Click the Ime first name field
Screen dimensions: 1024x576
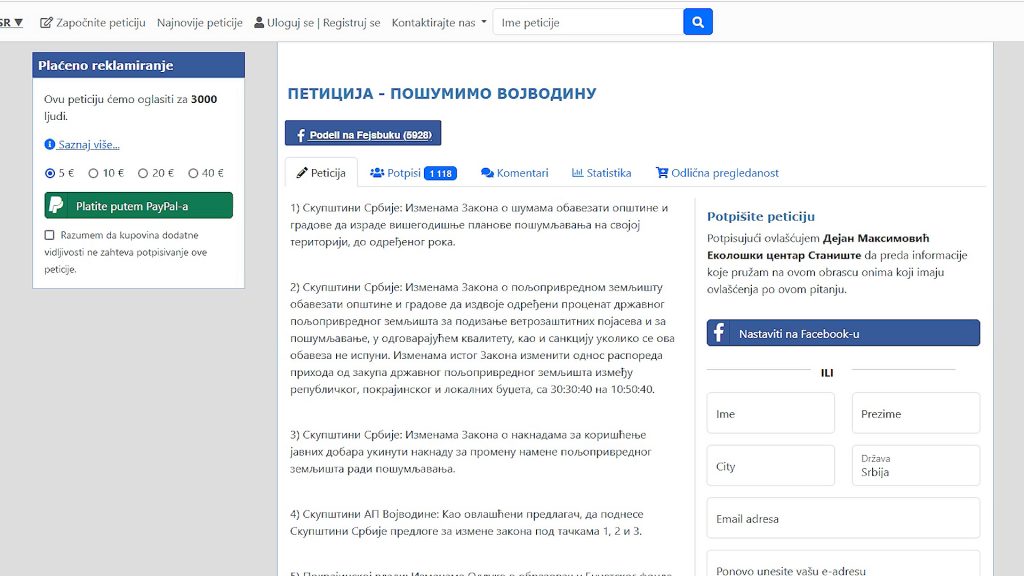point(771,413)
